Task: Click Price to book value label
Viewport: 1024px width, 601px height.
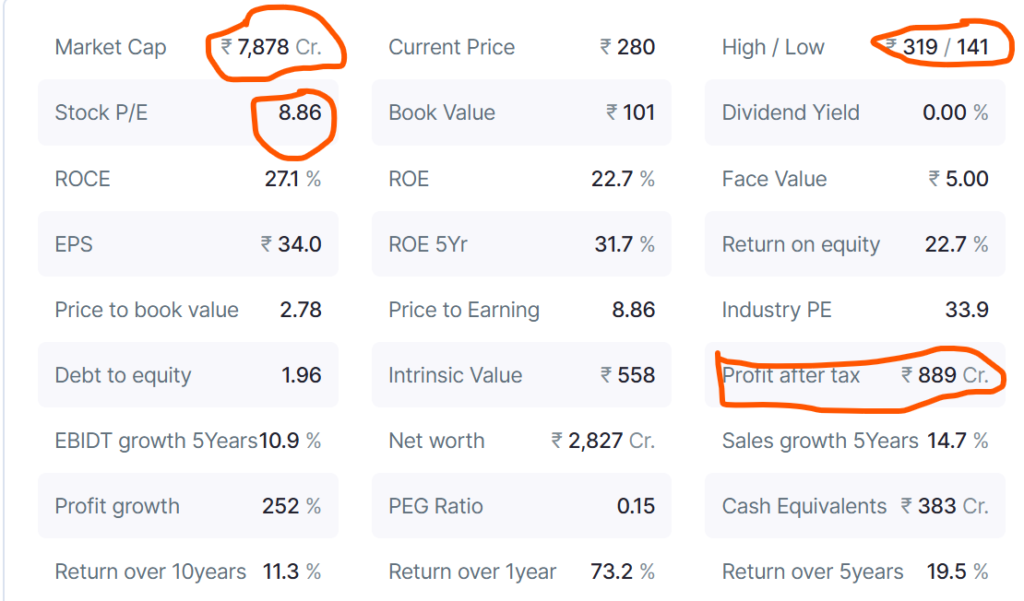Action: point(147,310)
